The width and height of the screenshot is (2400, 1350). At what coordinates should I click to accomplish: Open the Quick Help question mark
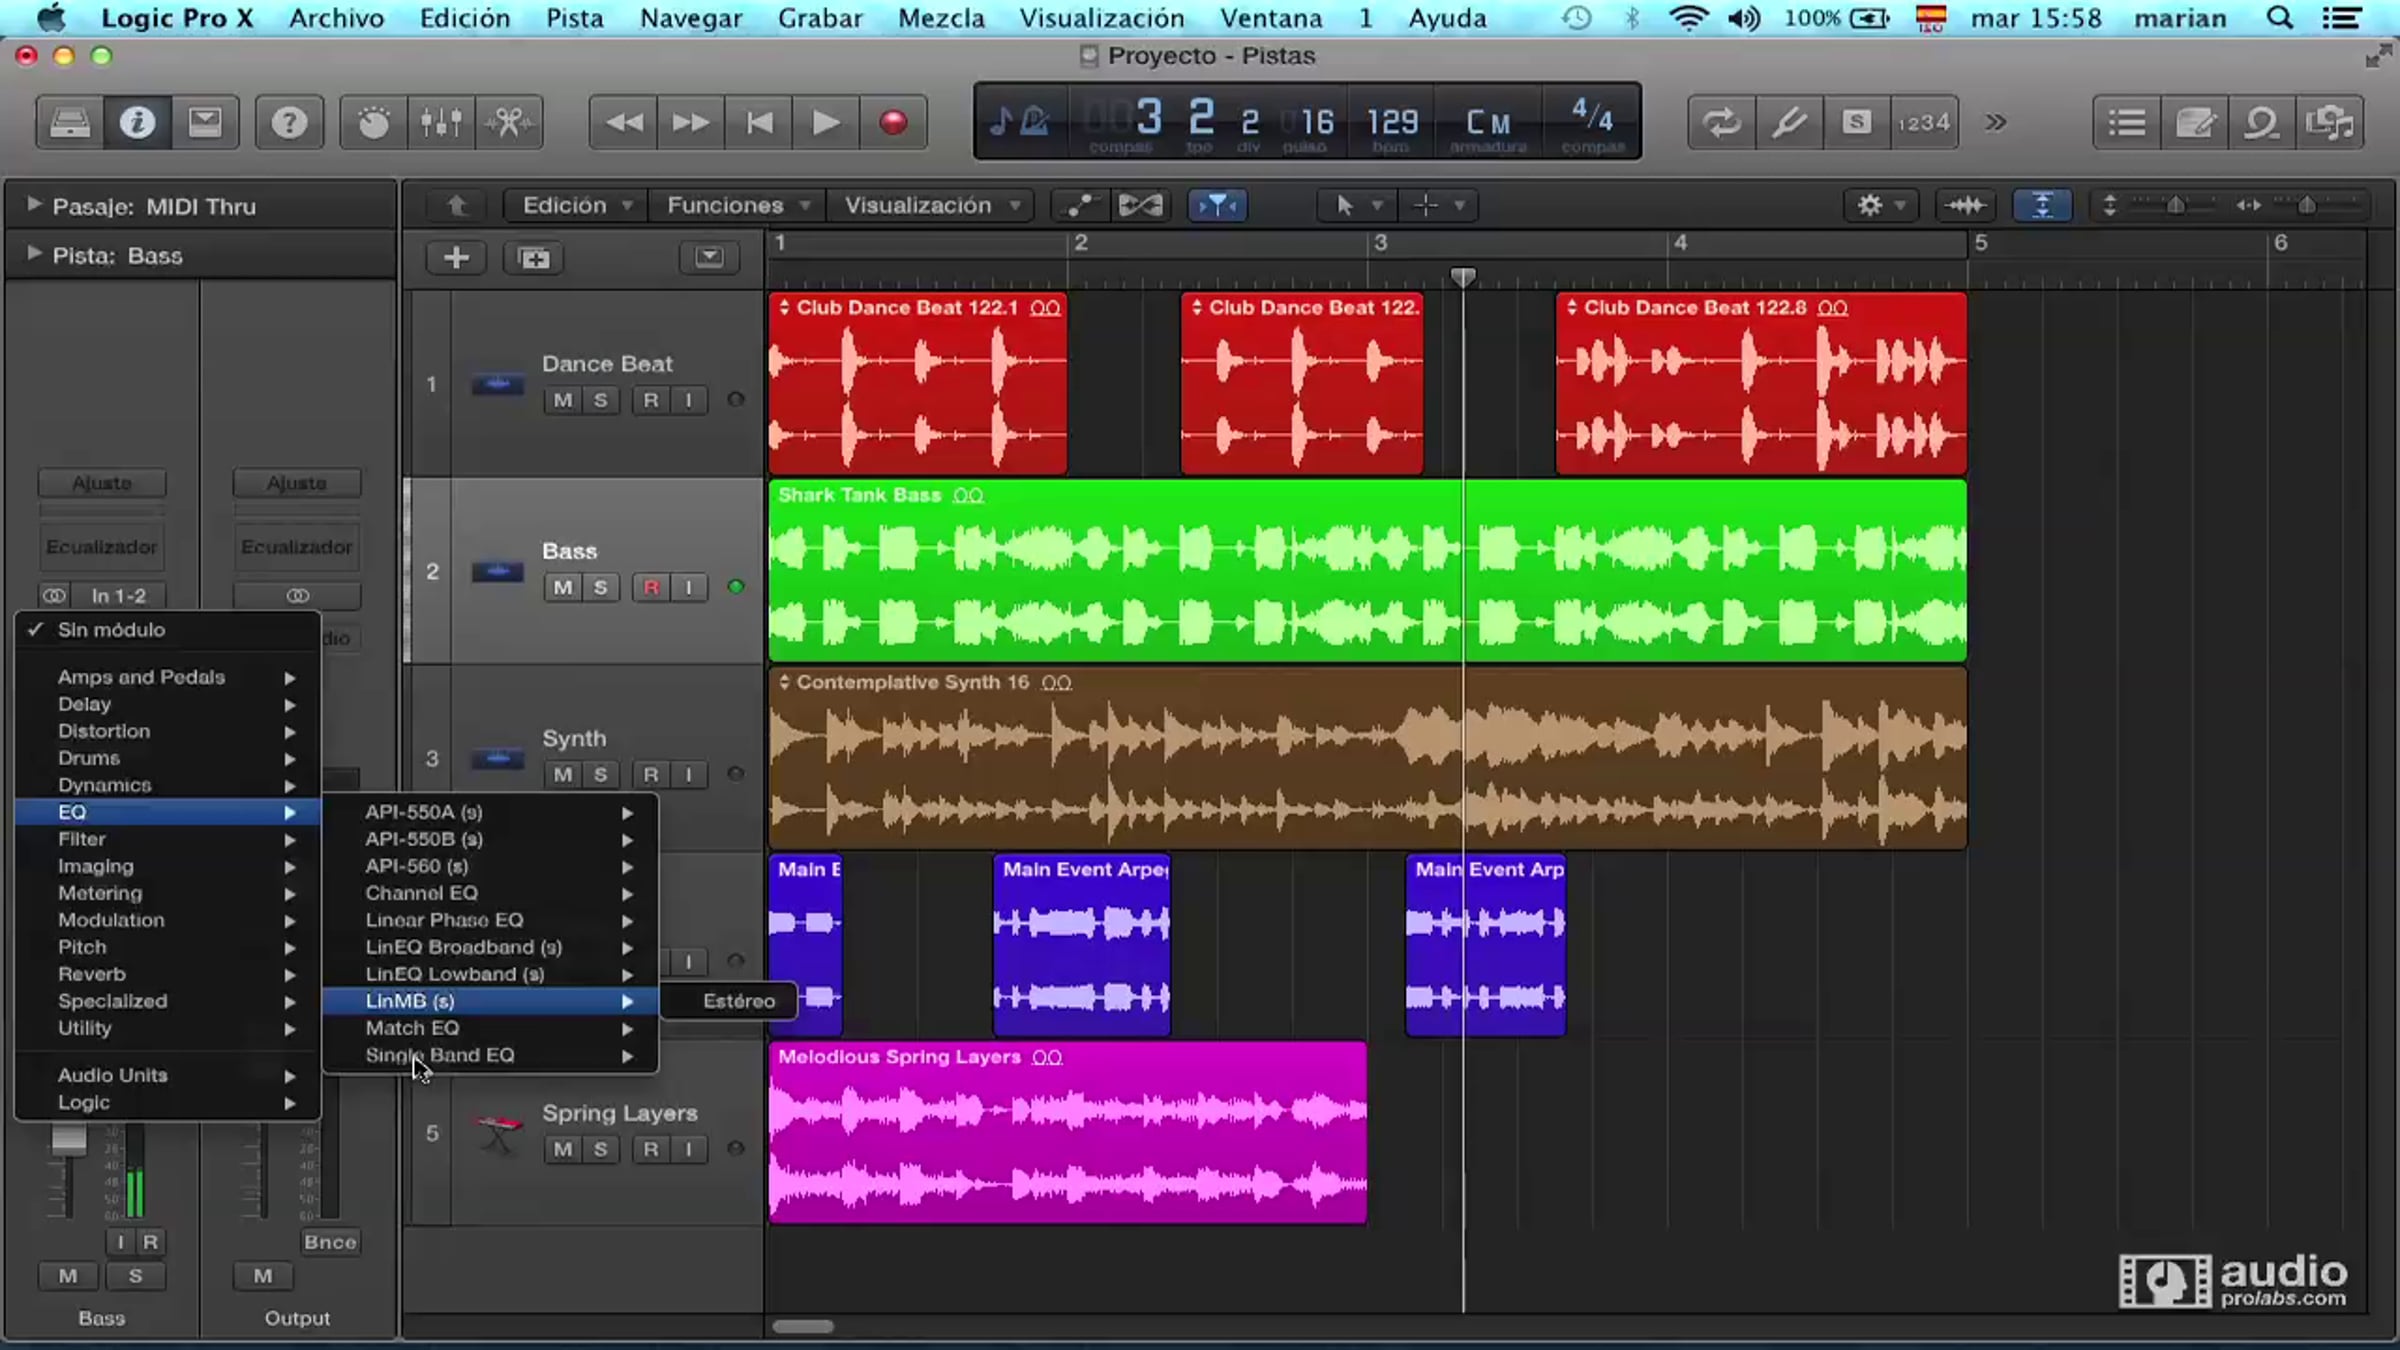point(289,122)
